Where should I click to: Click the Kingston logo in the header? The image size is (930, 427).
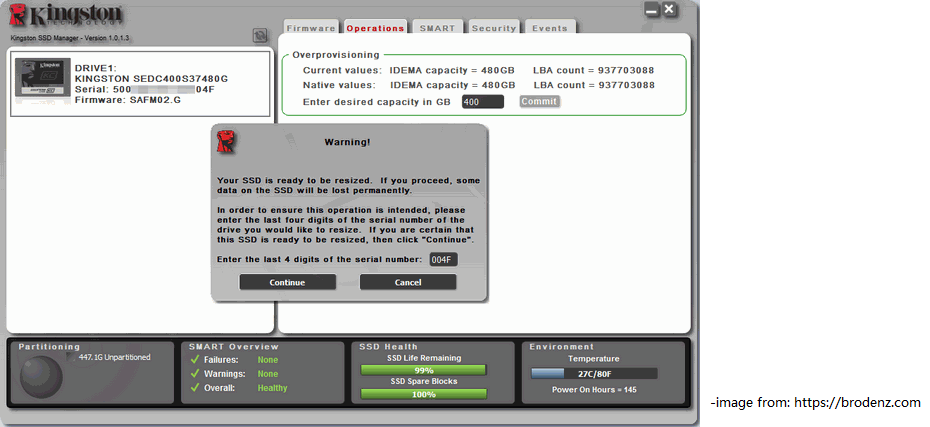pyautogui.click(x=65, y=14)
